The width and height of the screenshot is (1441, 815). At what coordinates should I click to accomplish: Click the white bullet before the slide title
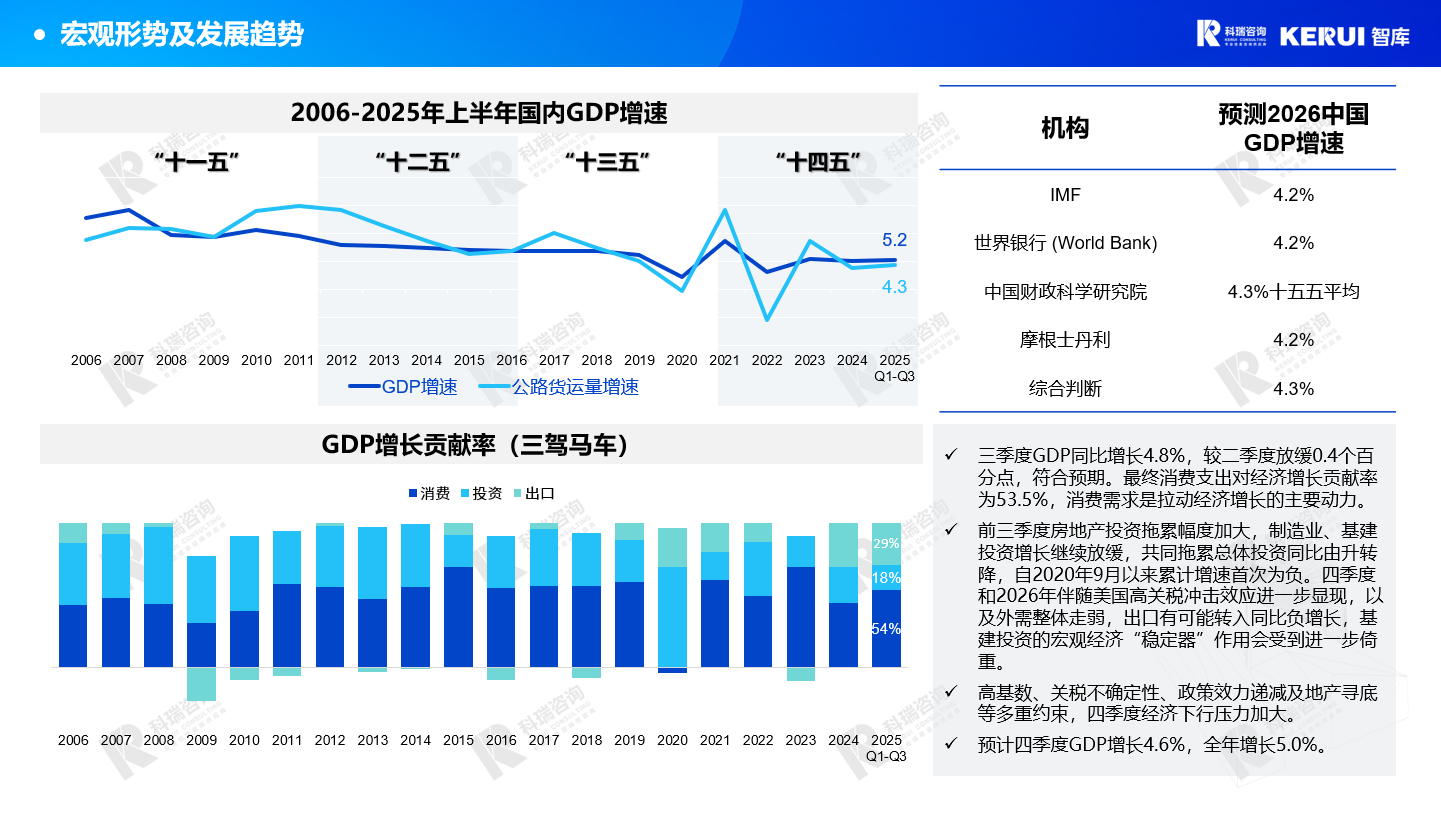40,35
